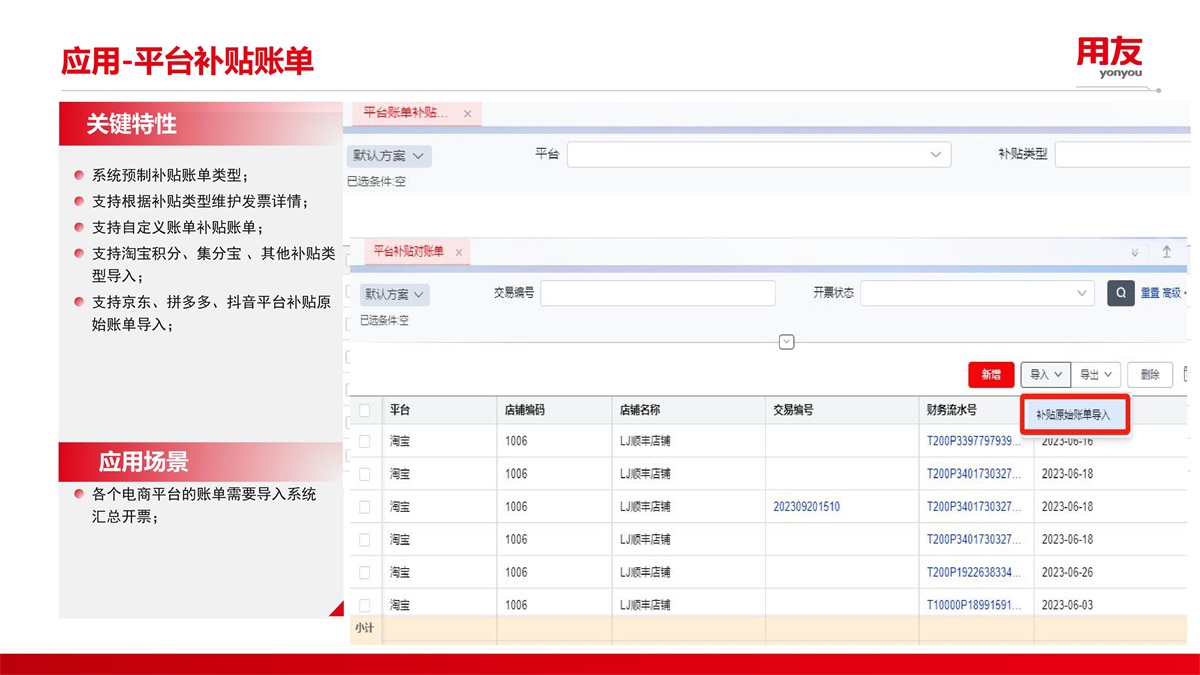Check the row checkbox for transaction 202309201510
1200x675 pixels.
pyautogui.click(x=365, y=507)
